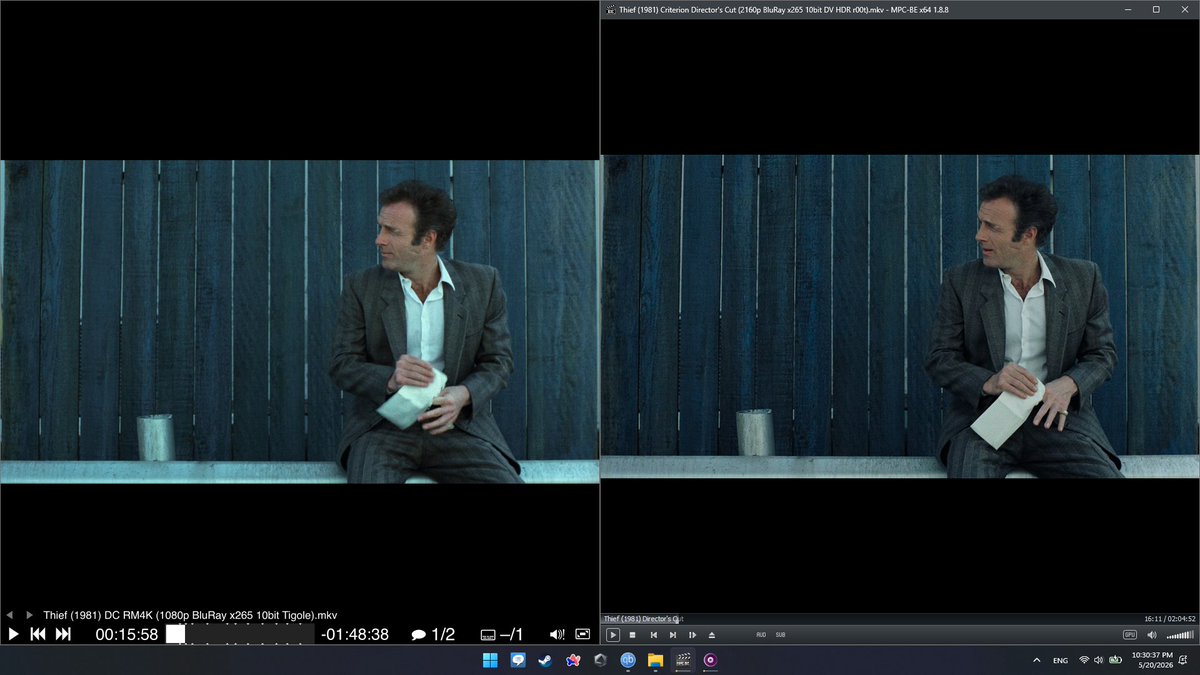Toggle the GPU decoding indicator

tap(1130, 634)
